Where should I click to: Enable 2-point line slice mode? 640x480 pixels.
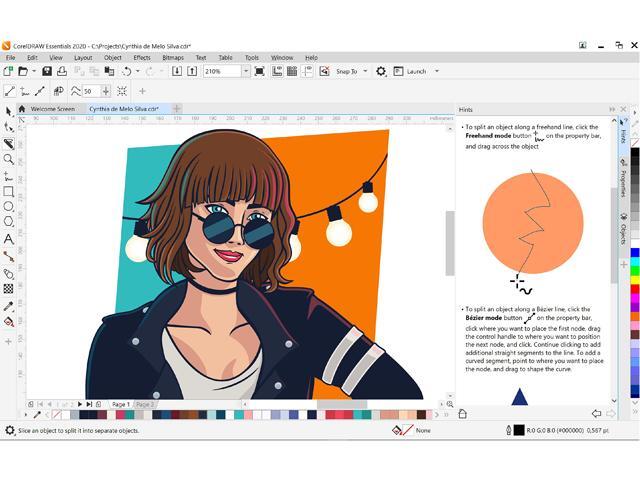pyautogui.click(x=10, y=91)
